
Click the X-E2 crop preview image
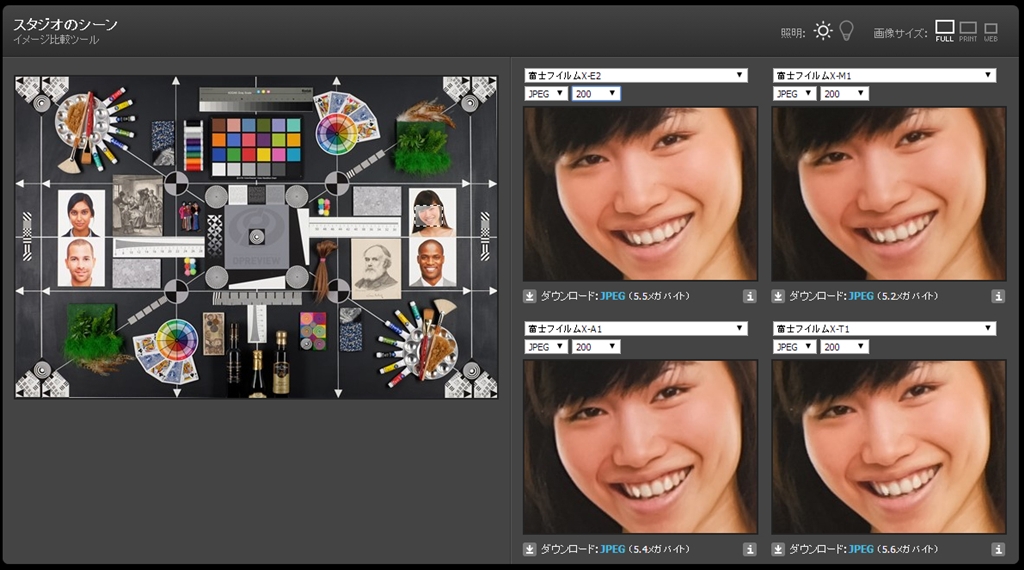[641, 195]
